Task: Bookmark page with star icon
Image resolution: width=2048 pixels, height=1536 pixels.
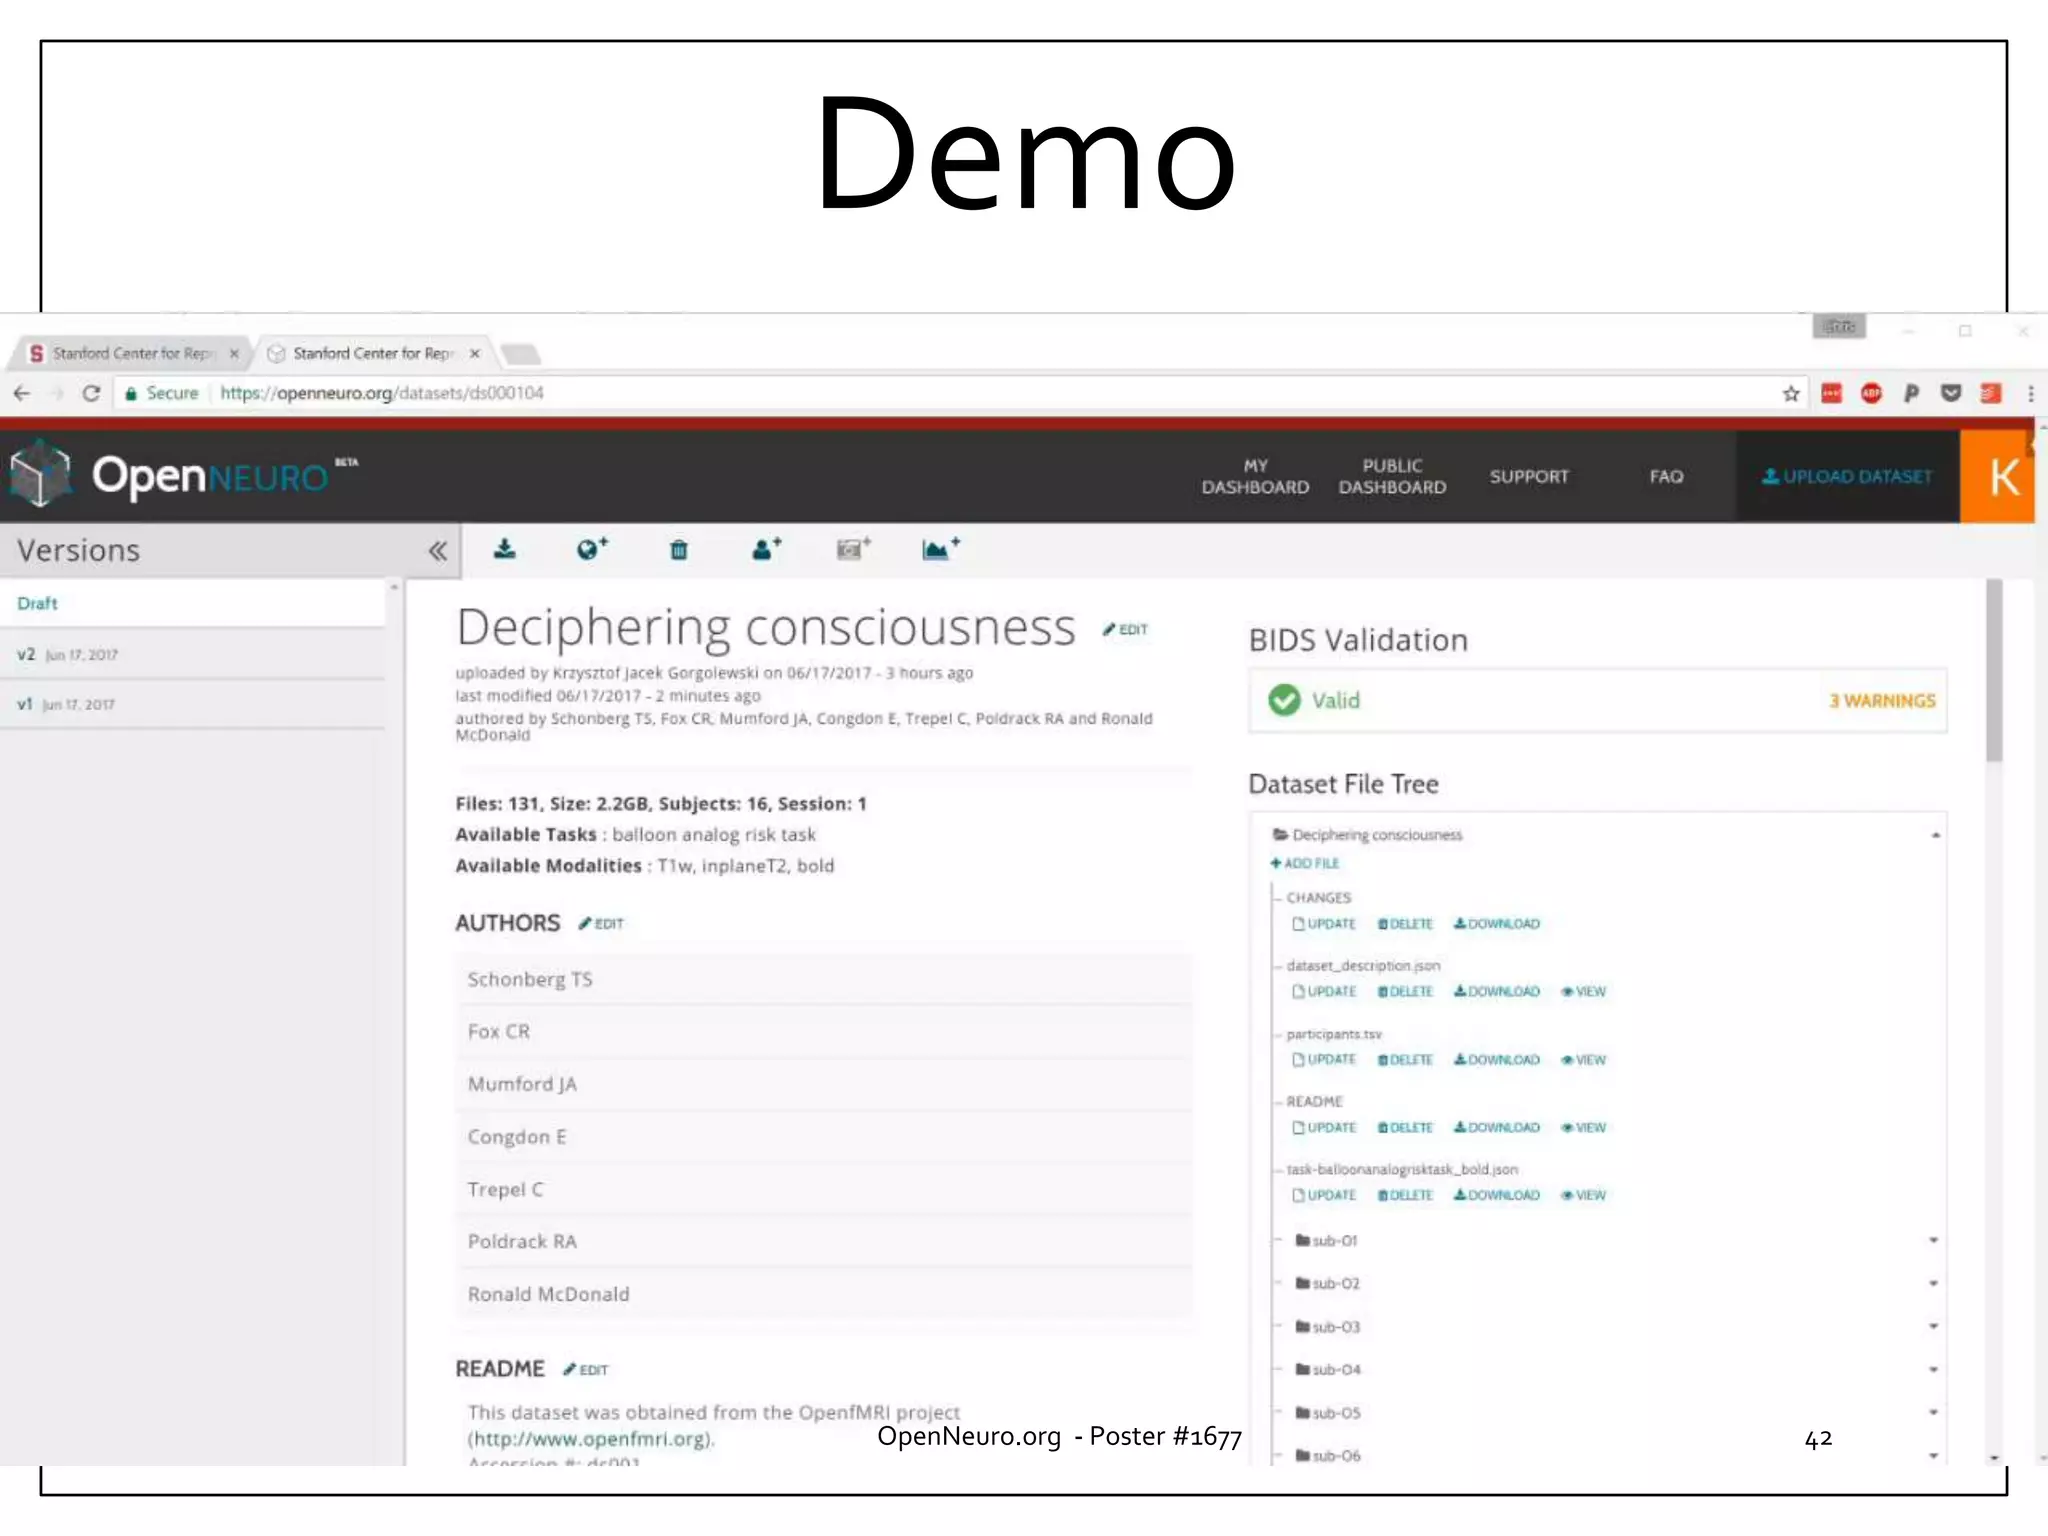Action: tap(1790, 393)
